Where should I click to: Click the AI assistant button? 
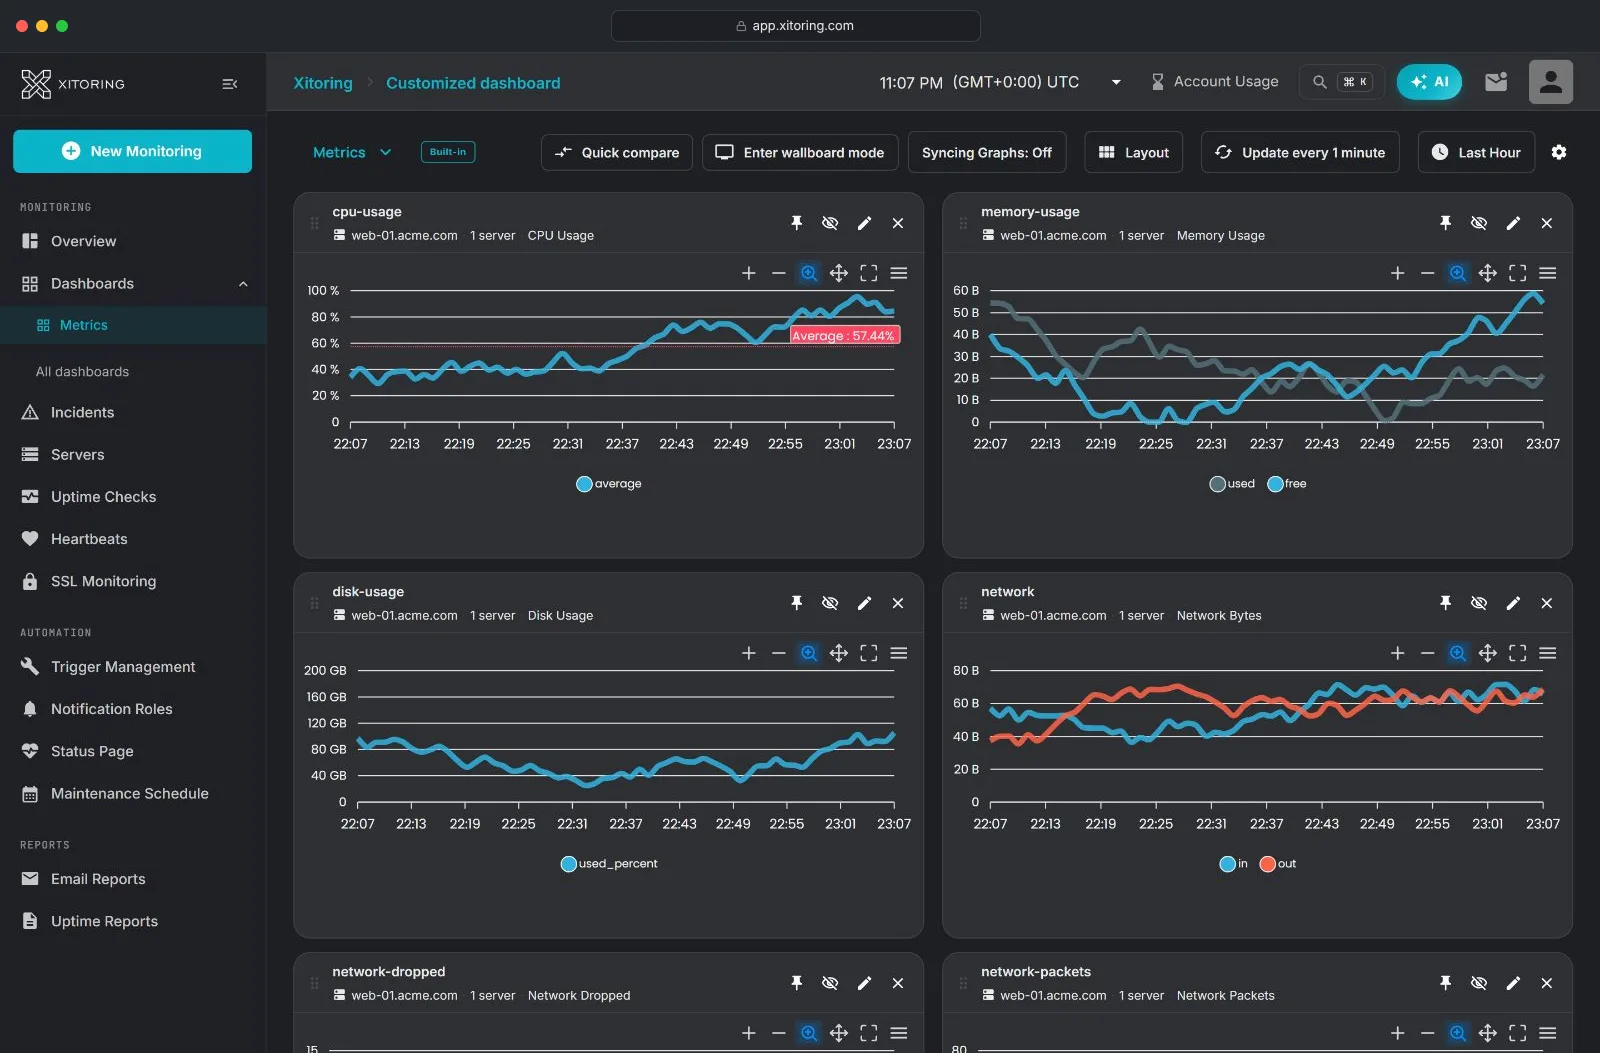[x=1429, y=82]
